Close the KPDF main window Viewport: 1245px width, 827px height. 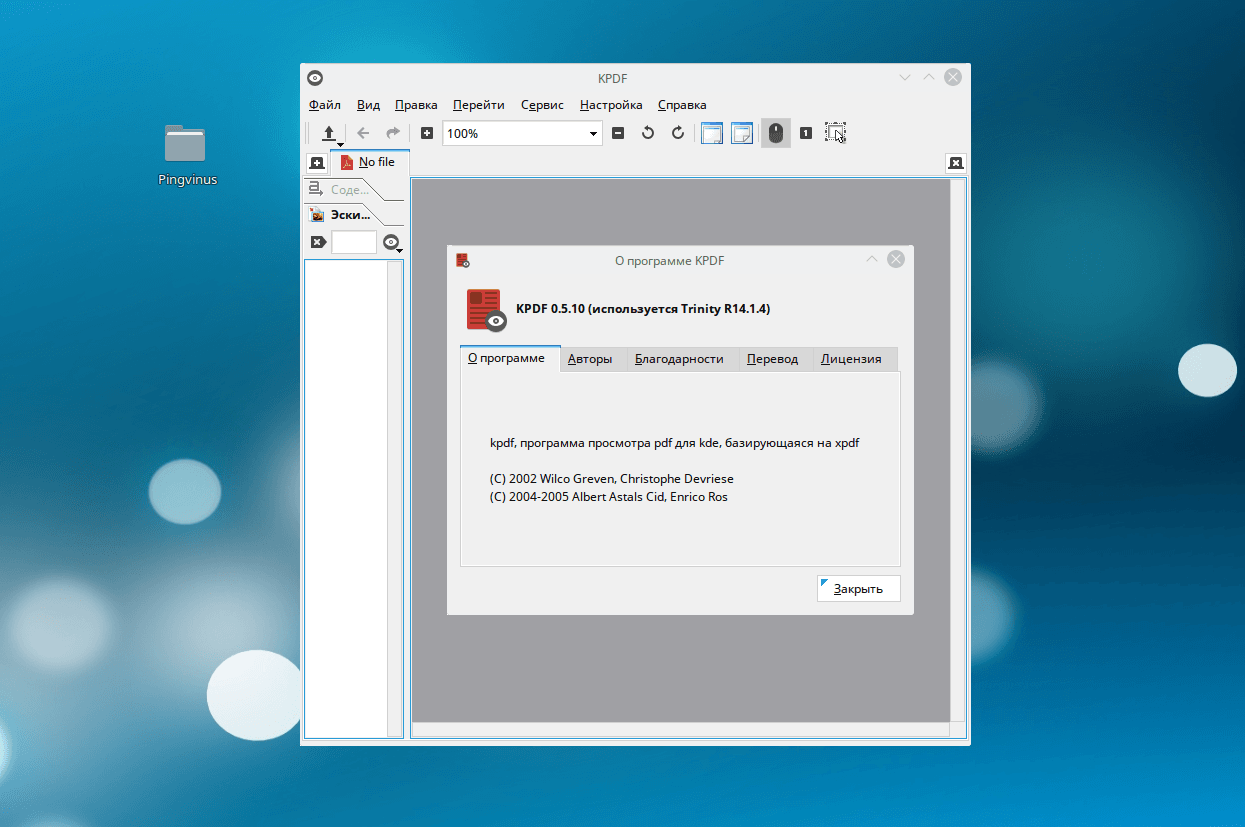[x=953, y=77]
